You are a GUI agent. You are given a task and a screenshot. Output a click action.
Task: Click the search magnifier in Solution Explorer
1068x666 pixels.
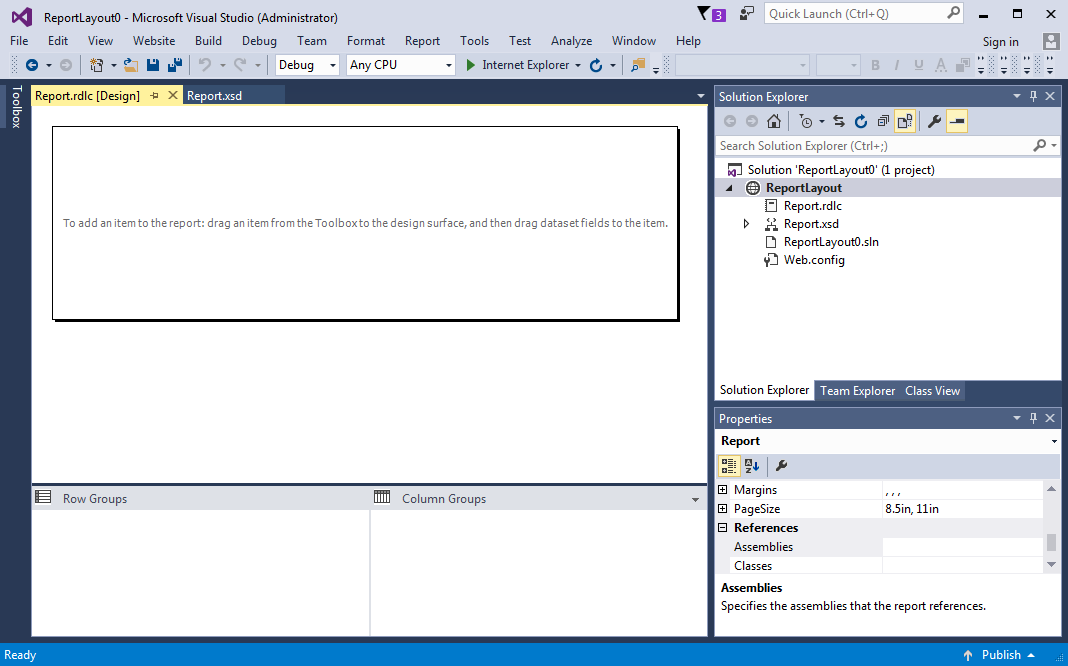click(1039, 145)
